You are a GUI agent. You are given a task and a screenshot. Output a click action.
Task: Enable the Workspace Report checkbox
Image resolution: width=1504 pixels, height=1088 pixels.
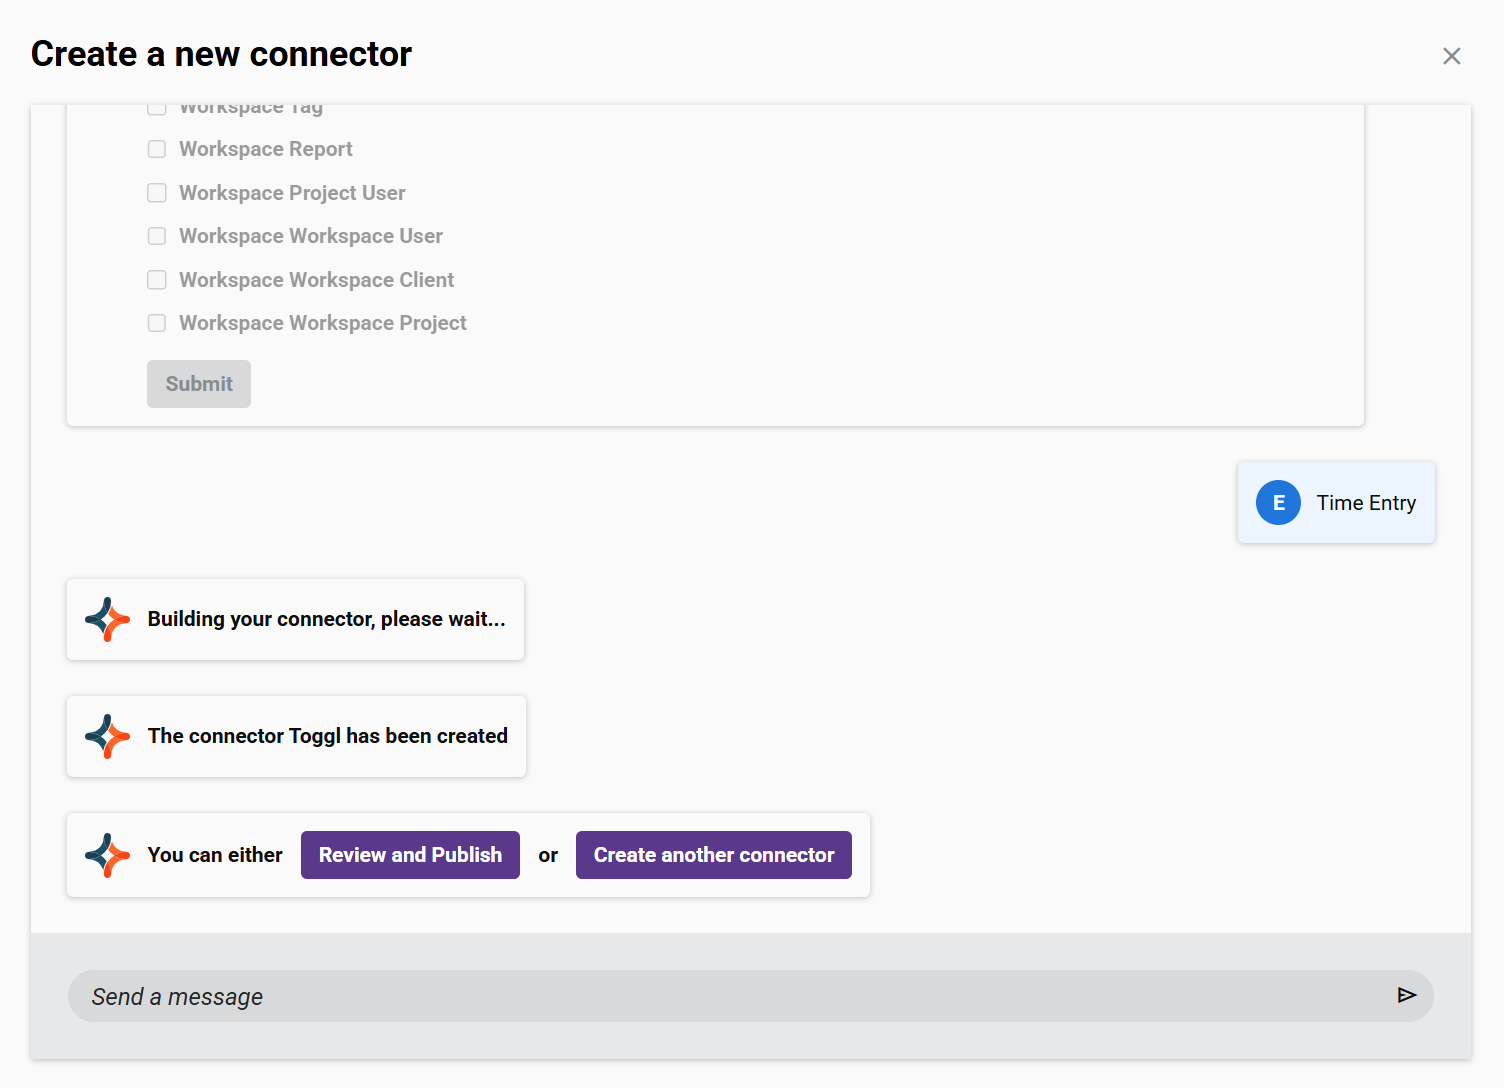tap(156, 149)
